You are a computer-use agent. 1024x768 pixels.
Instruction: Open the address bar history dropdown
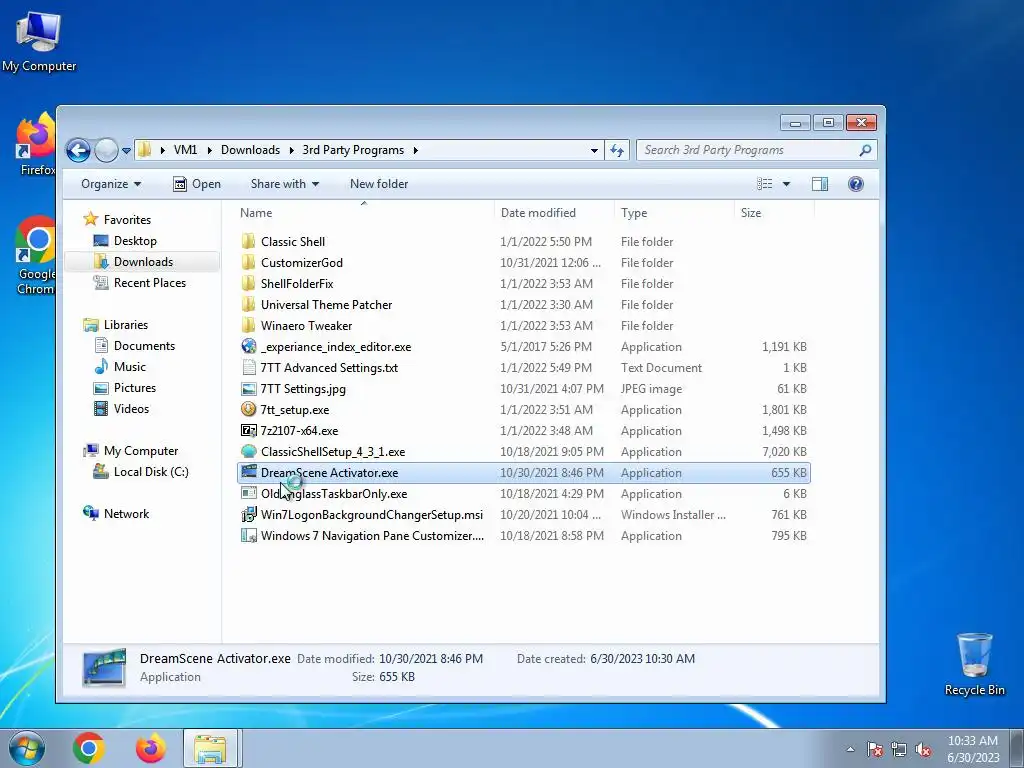coord(594,150)
